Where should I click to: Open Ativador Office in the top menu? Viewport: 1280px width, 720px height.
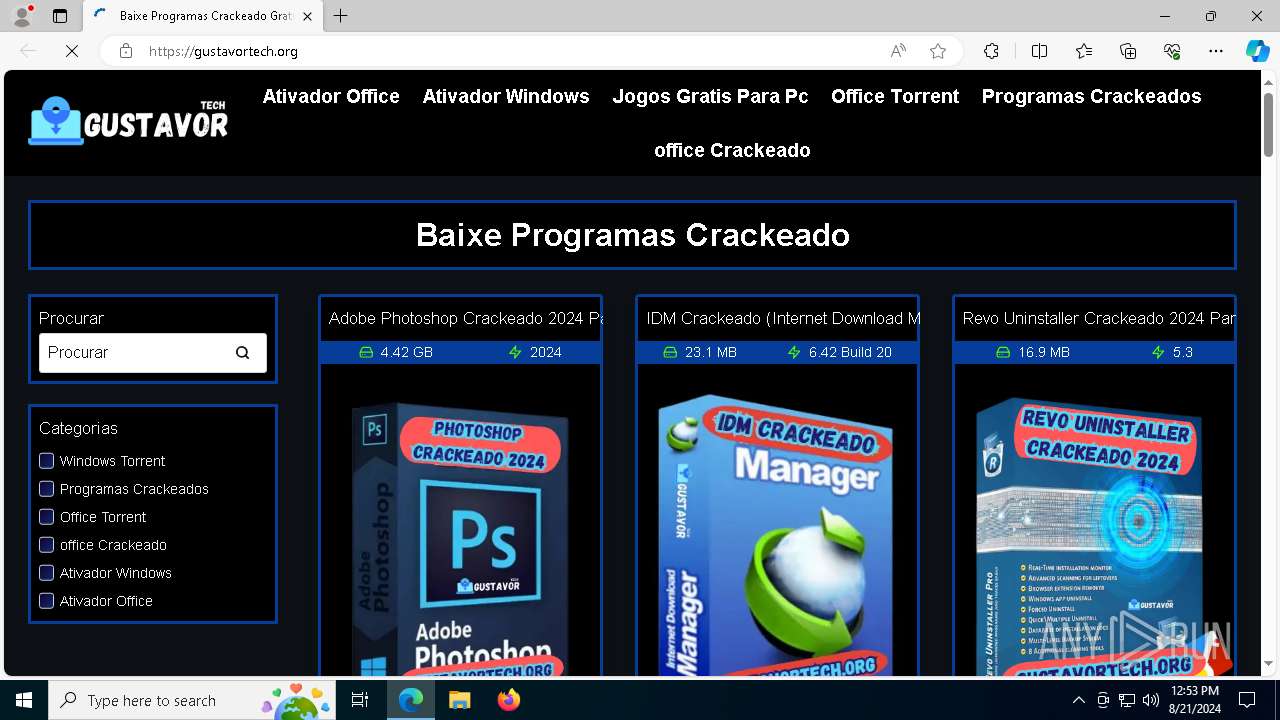pyautogui.click(x=331, y=96)
